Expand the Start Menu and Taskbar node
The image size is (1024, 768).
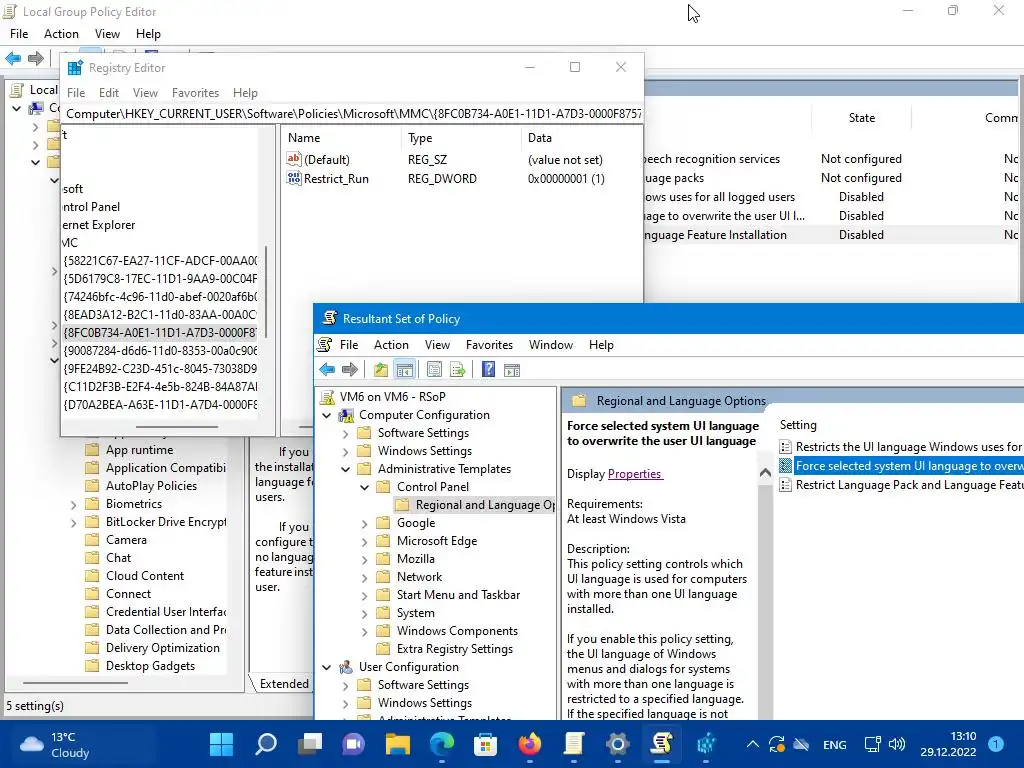pyautogui.click(x=364, y=596)
